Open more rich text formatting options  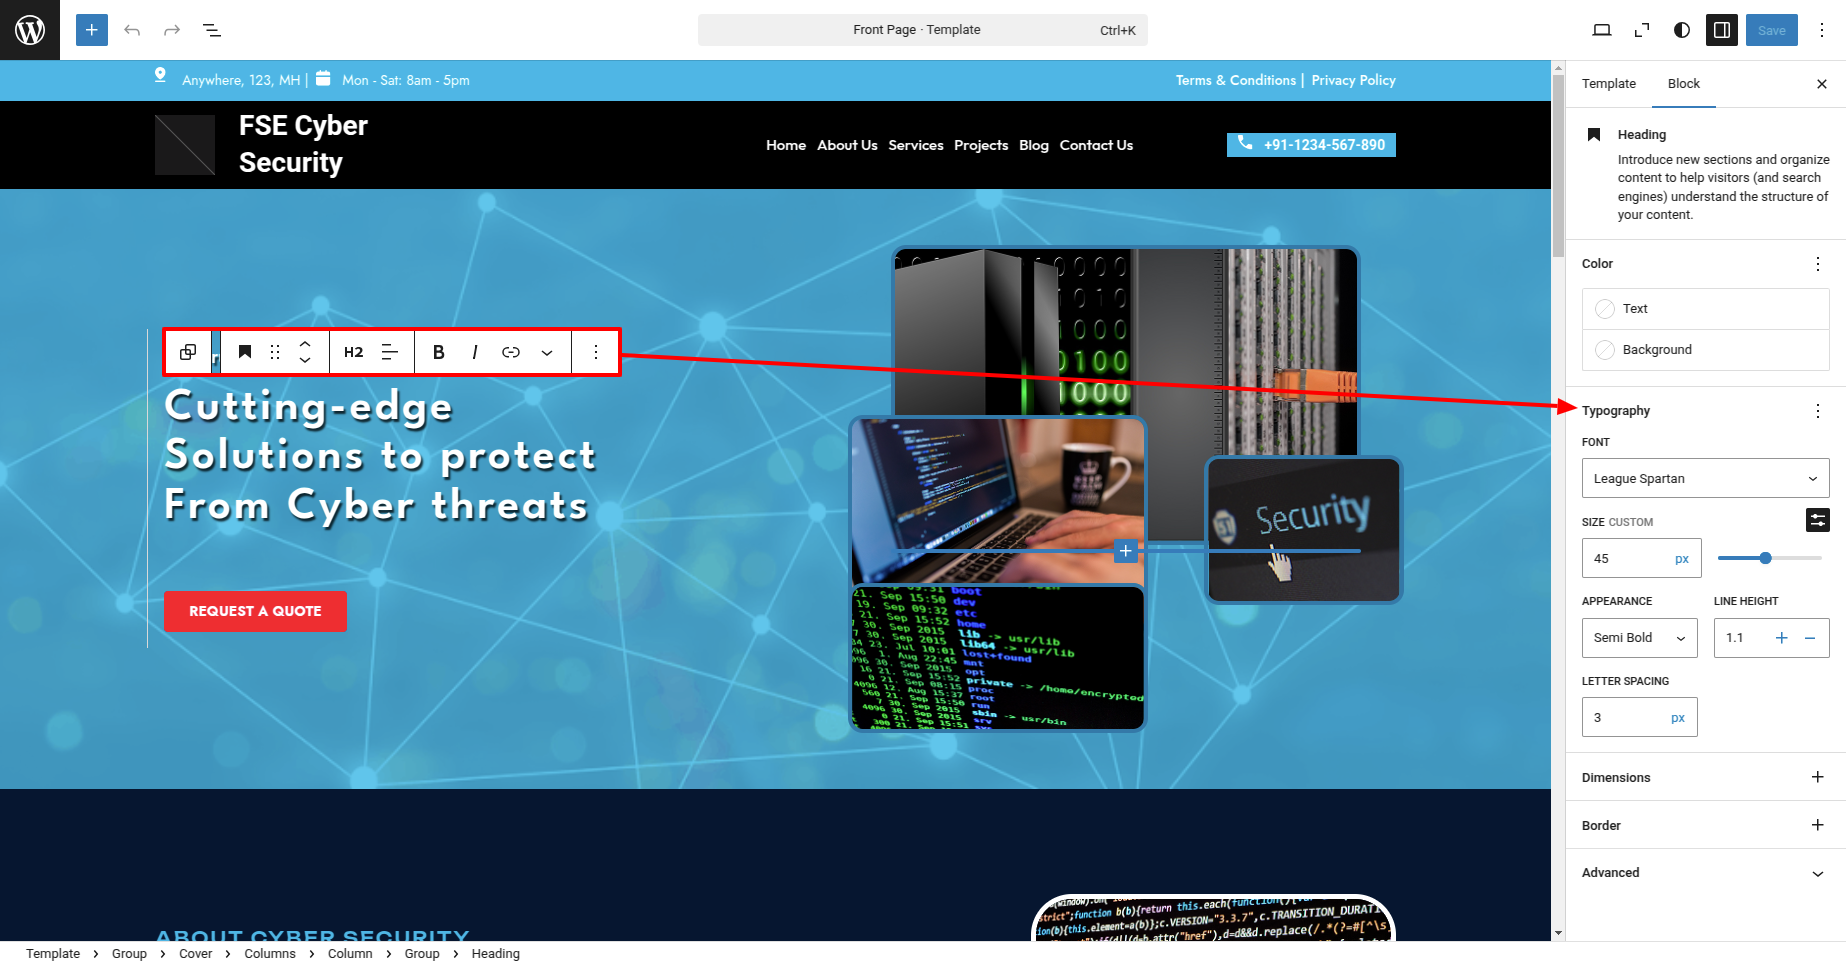pyautogui.click(x=547, y=352)
